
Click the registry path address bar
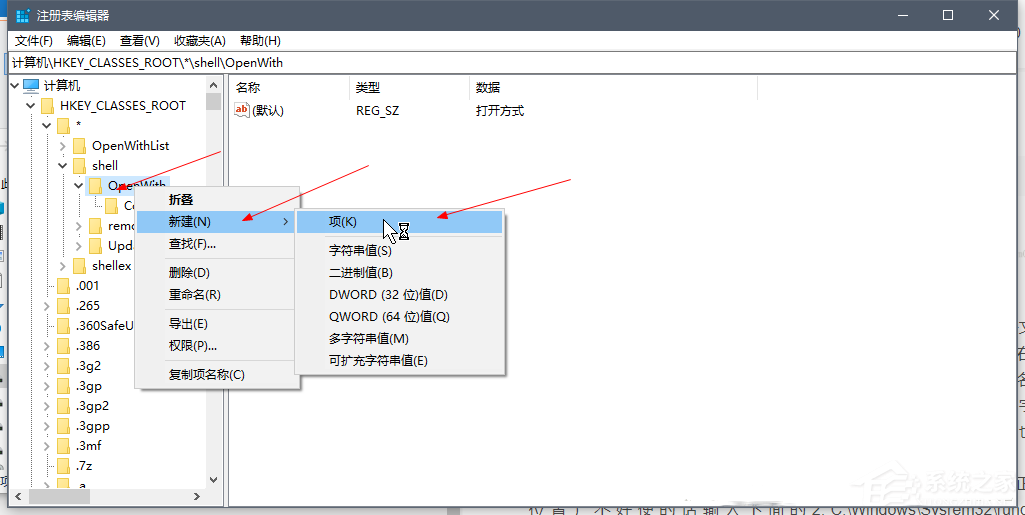513,63
